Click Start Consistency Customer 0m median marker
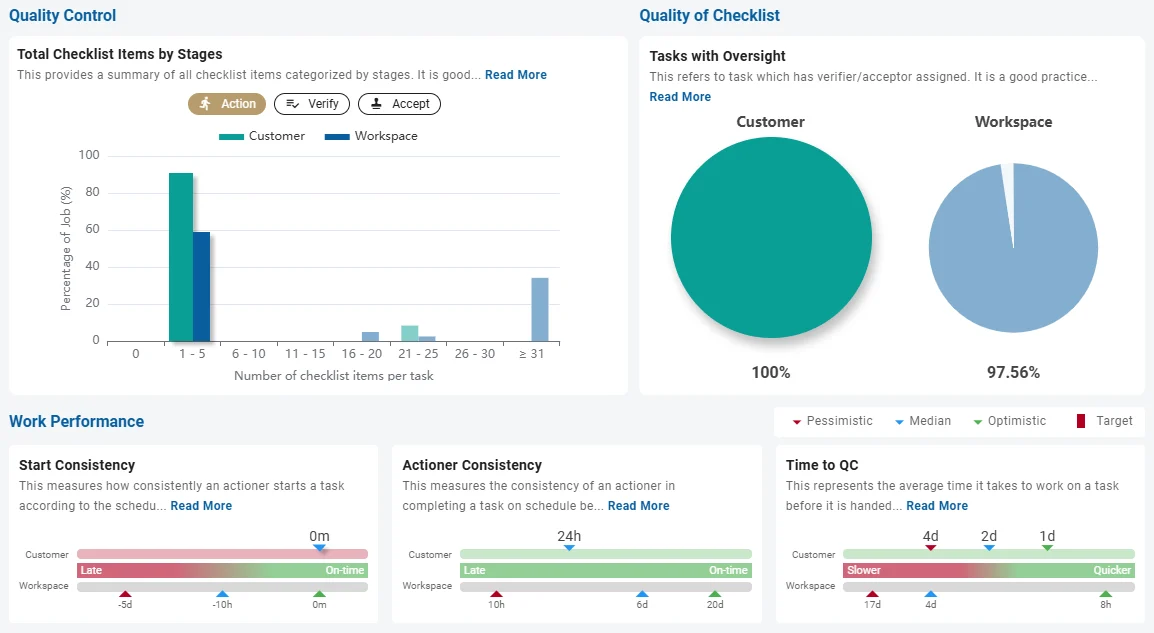The width and height of the screenshot is (1154, 633). click(x=319, y=548)
